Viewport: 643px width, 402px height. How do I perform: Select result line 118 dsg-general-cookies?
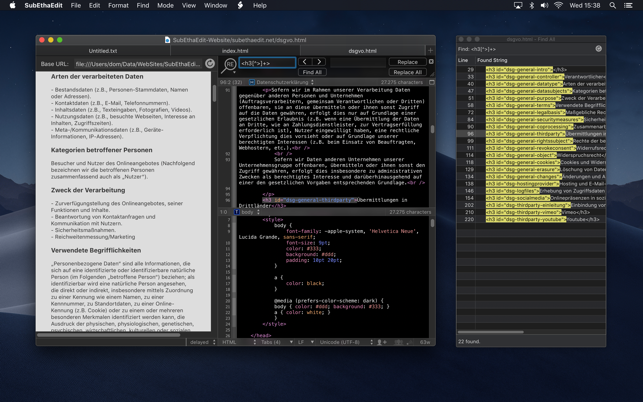[x=531, y=162]
